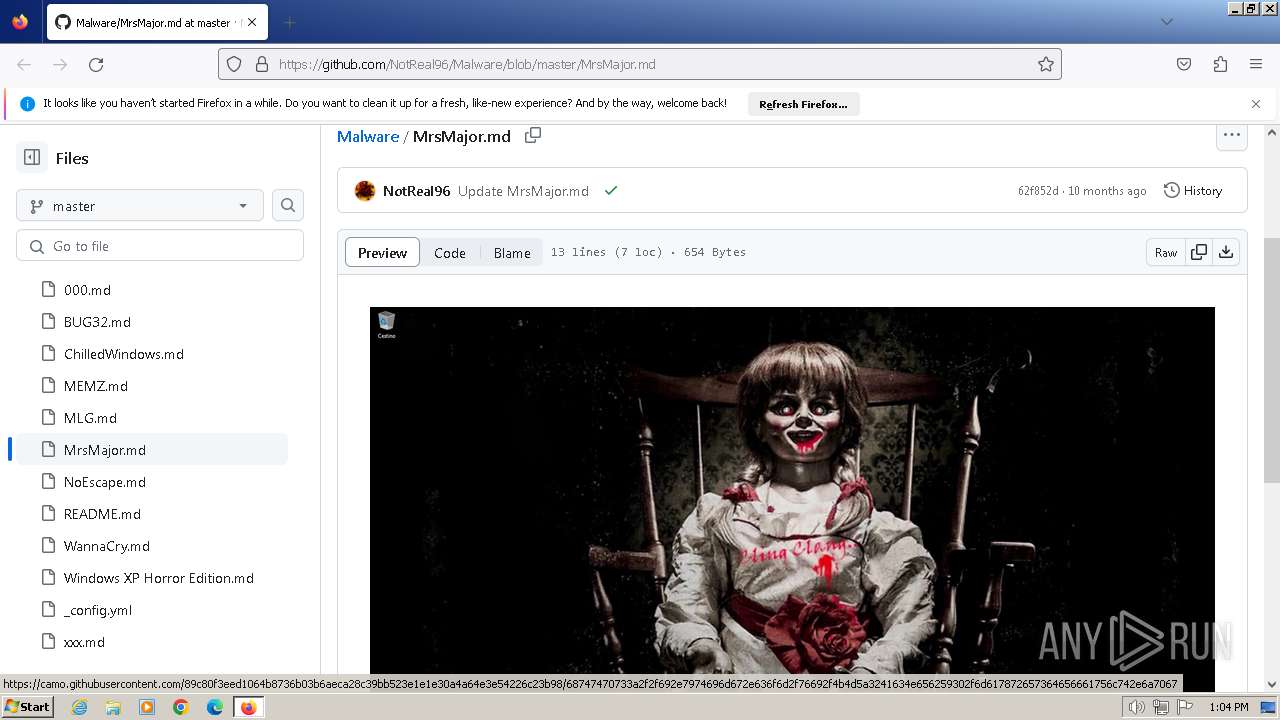Click the padlock site info icon
The height and width of the screenshot is (720, 1280).
pyautogui.click(x=262, y=64)
